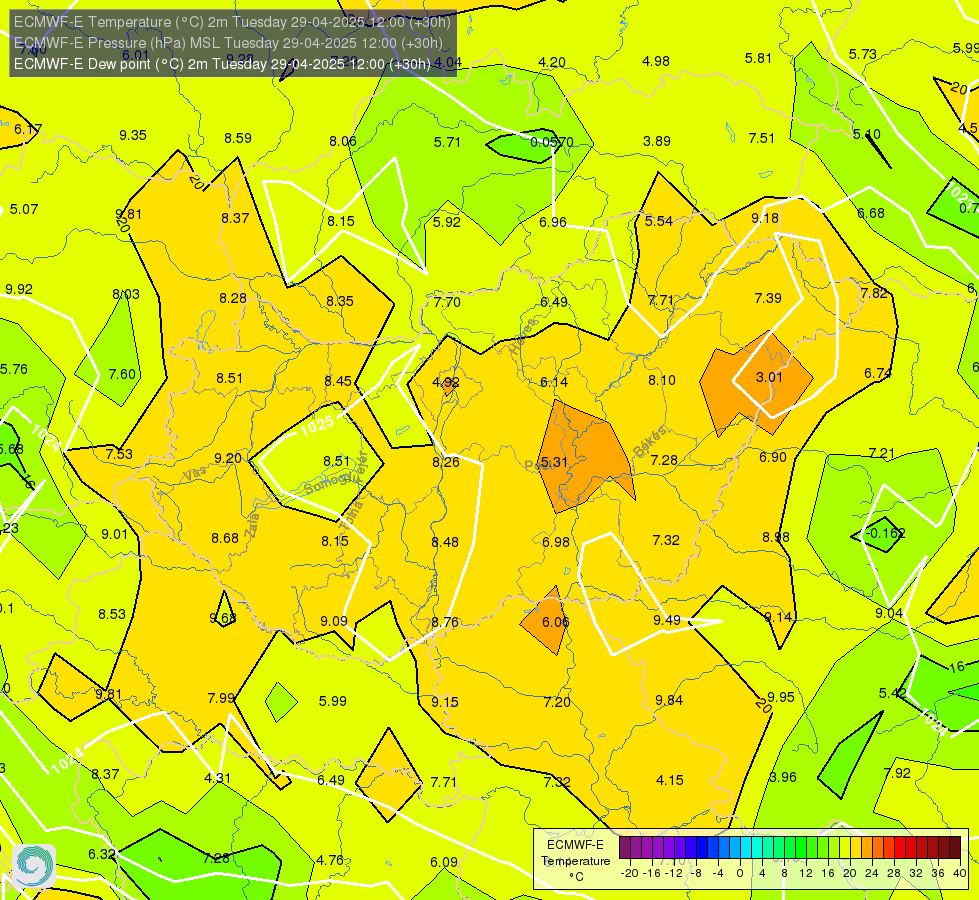Select the ECMWF-E Temperature 2m layer label
This screenshot has width=979, height=900.
click(232, 22)
